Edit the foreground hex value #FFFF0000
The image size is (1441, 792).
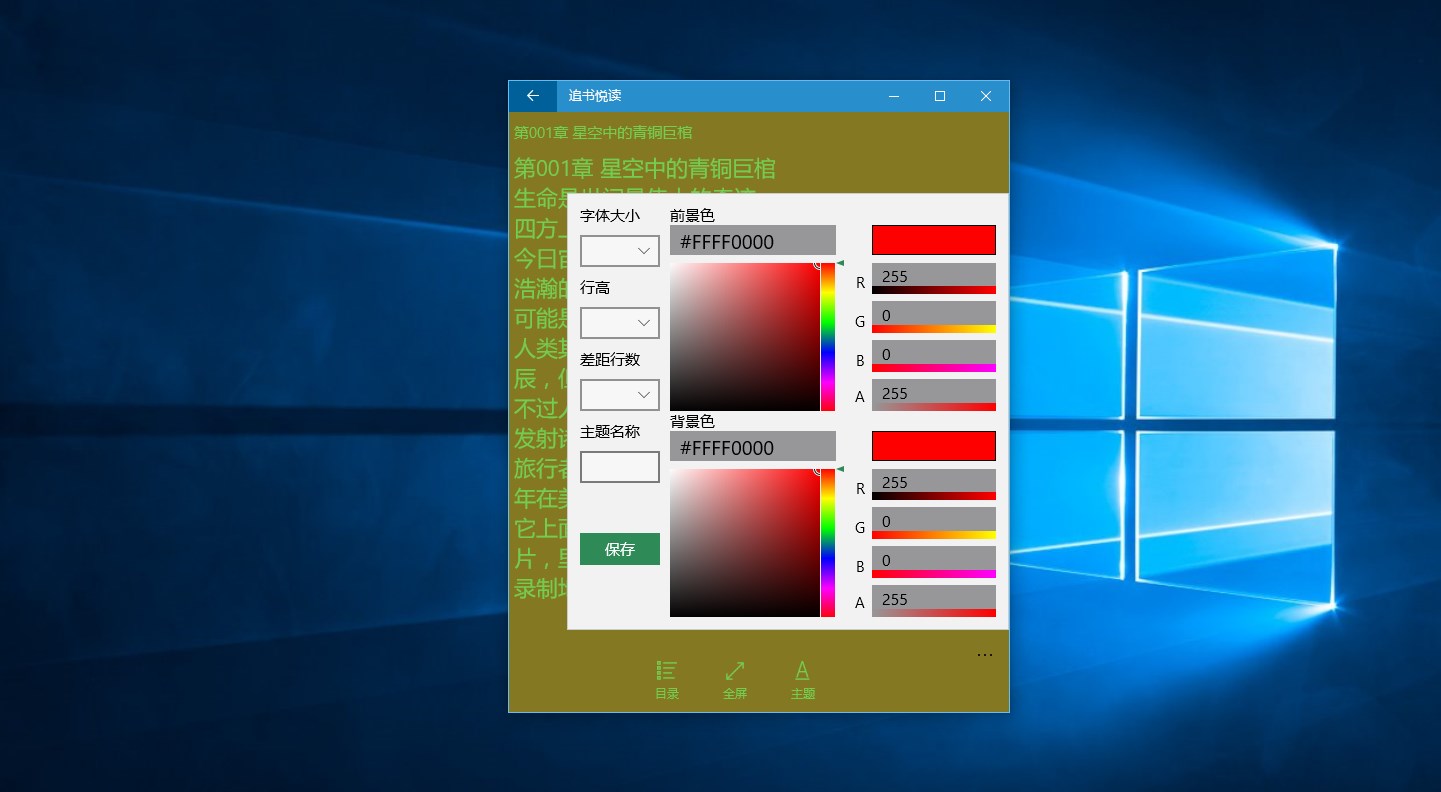point(752,240)
